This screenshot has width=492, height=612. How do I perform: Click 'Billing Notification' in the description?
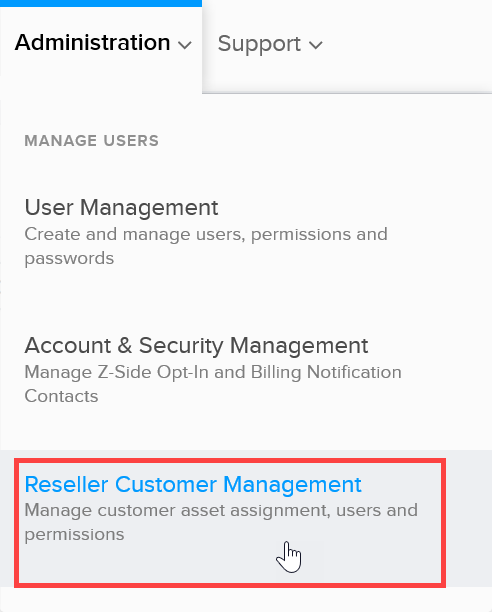point(326,372)
